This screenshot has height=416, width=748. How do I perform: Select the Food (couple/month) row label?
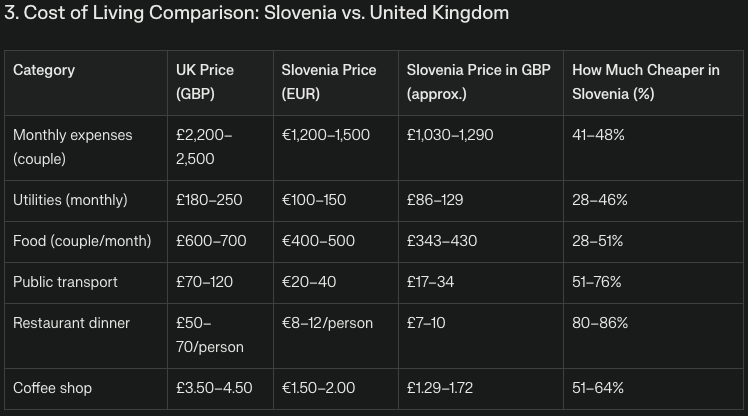(x=82, y=241)
